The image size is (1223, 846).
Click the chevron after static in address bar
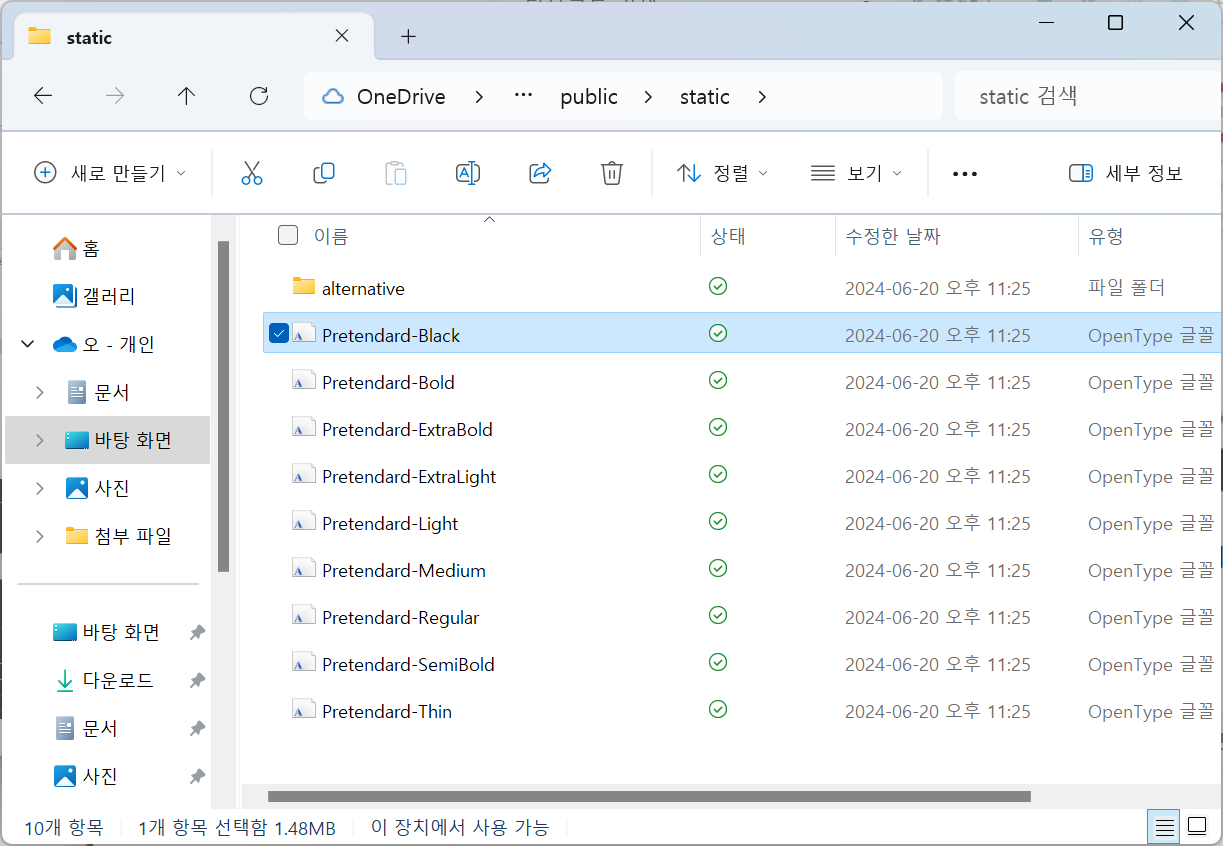(x=763, y=97)
